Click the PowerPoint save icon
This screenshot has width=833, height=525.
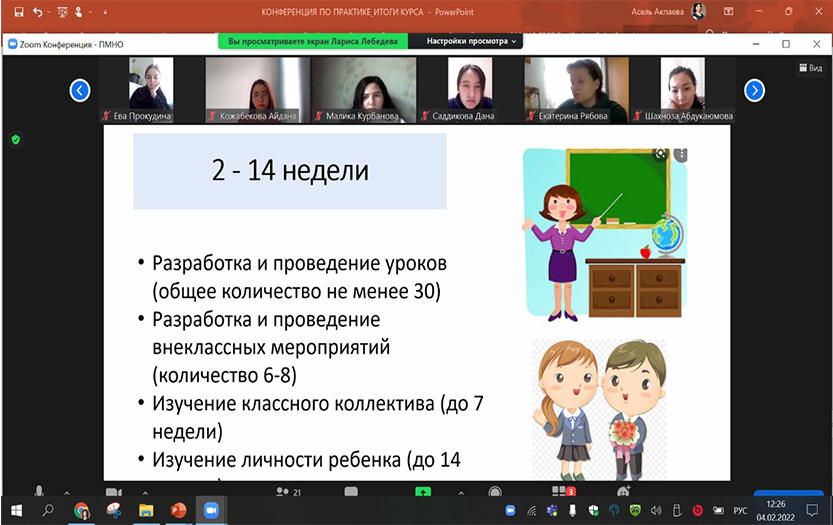[x=13, y=11]
